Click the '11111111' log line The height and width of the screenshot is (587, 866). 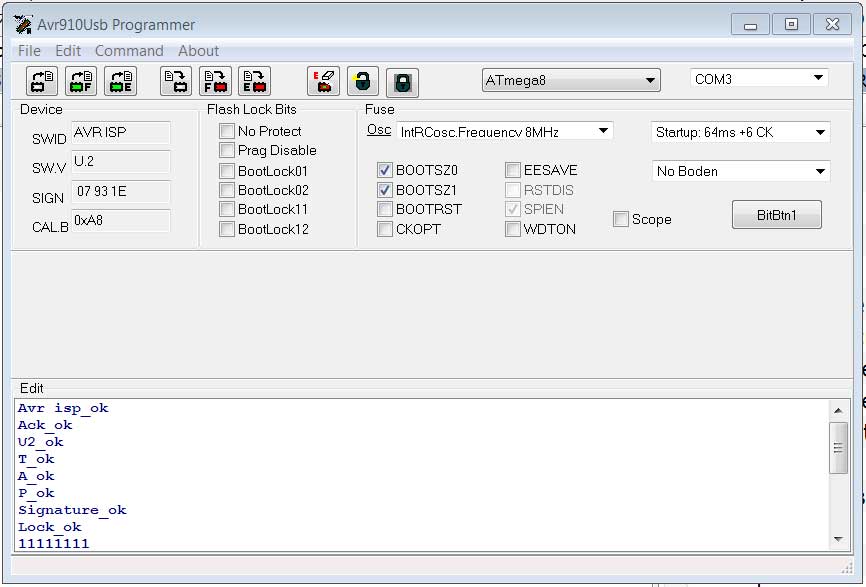click(54, 544)
